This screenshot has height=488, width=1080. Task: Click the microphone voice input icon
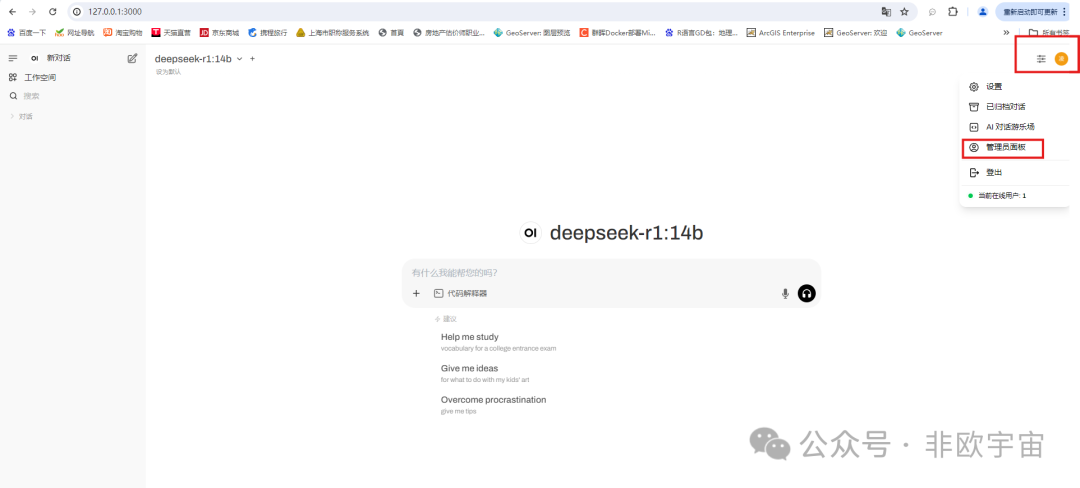click(x=785, y=294)
